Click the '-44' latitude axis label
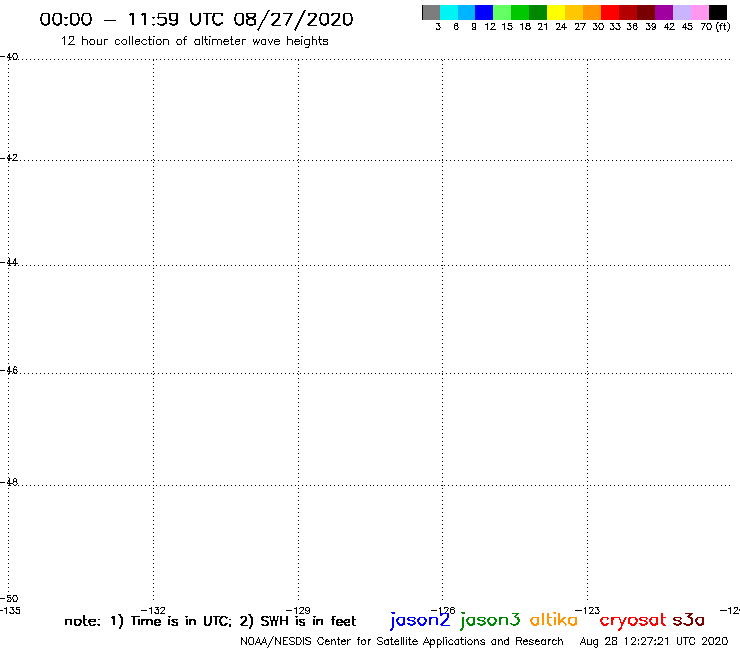The width and height of the screenshot is (740, 650). [x=9, y=262]
